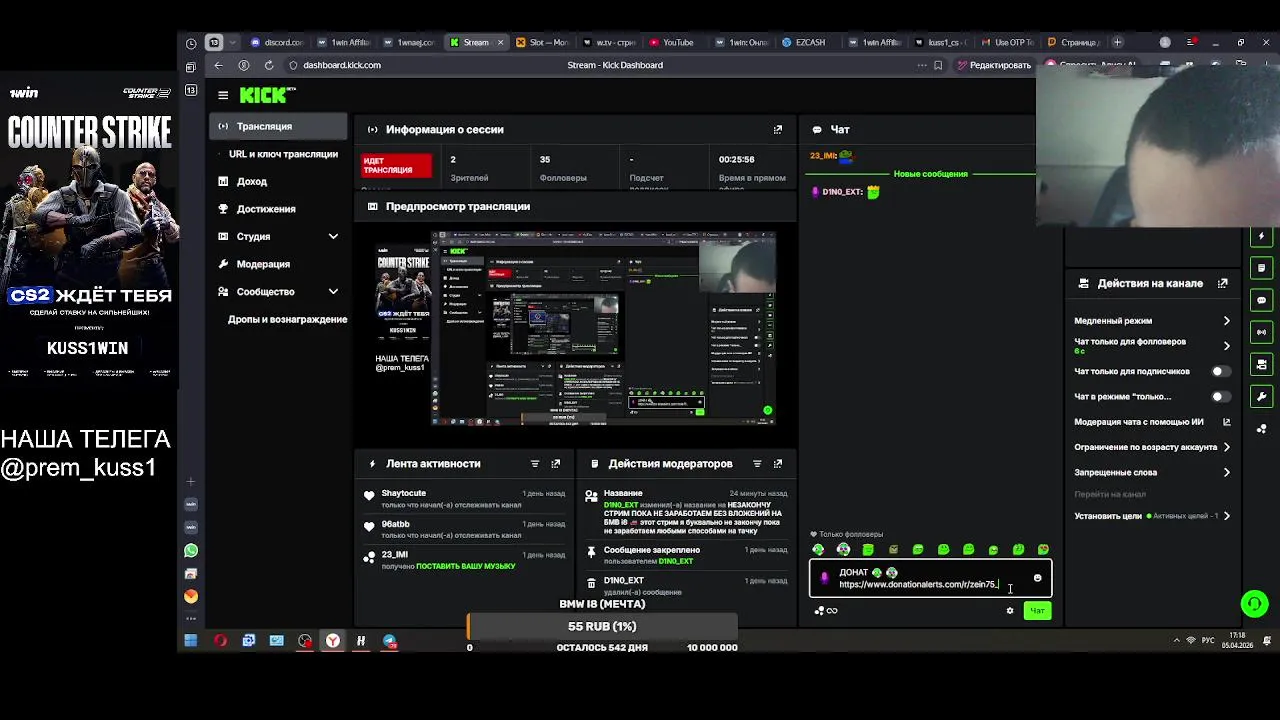Open chat settings gear icon
1280x720 pixels.
(1010, 611)
